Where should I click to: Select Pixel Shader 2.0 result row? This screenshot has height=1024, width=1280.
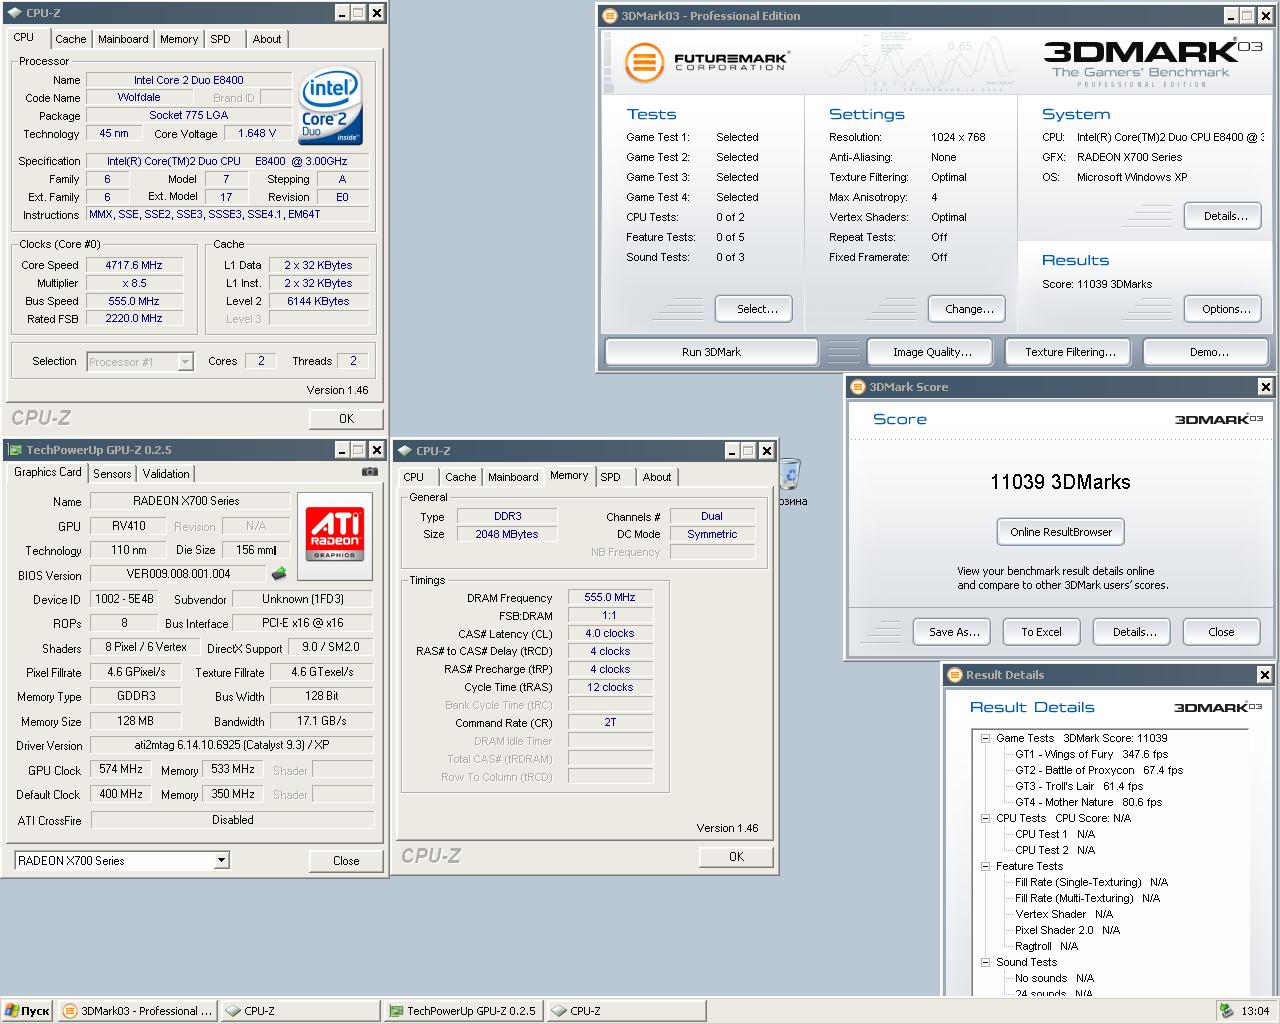1067,930
